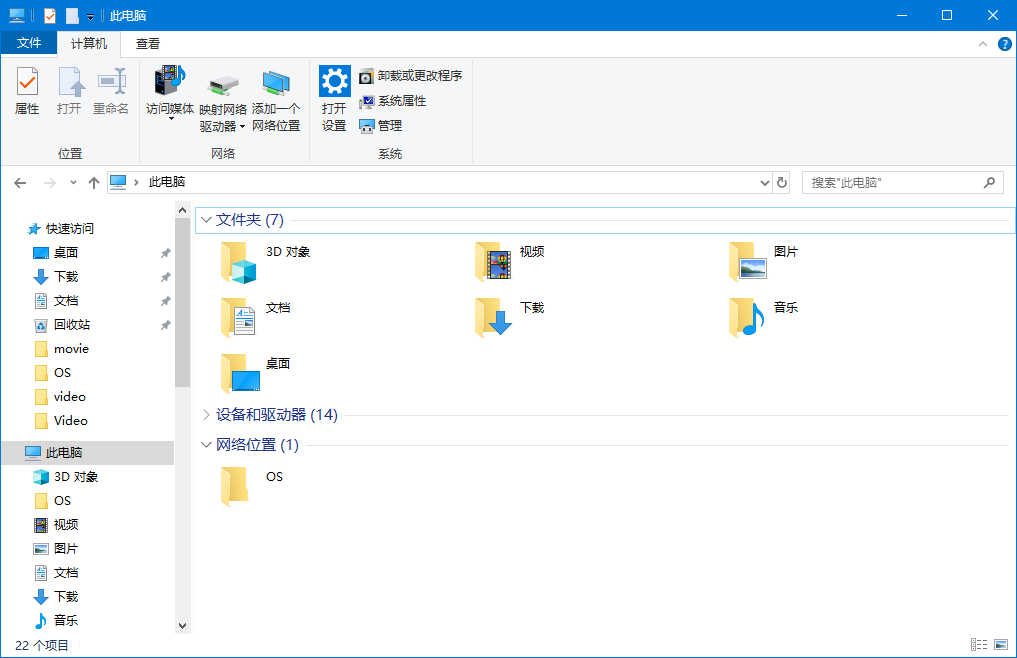Expand the 设备和驱动器 (14) group
This screenshot has width=1017, height=658.
tap(206, 415)
